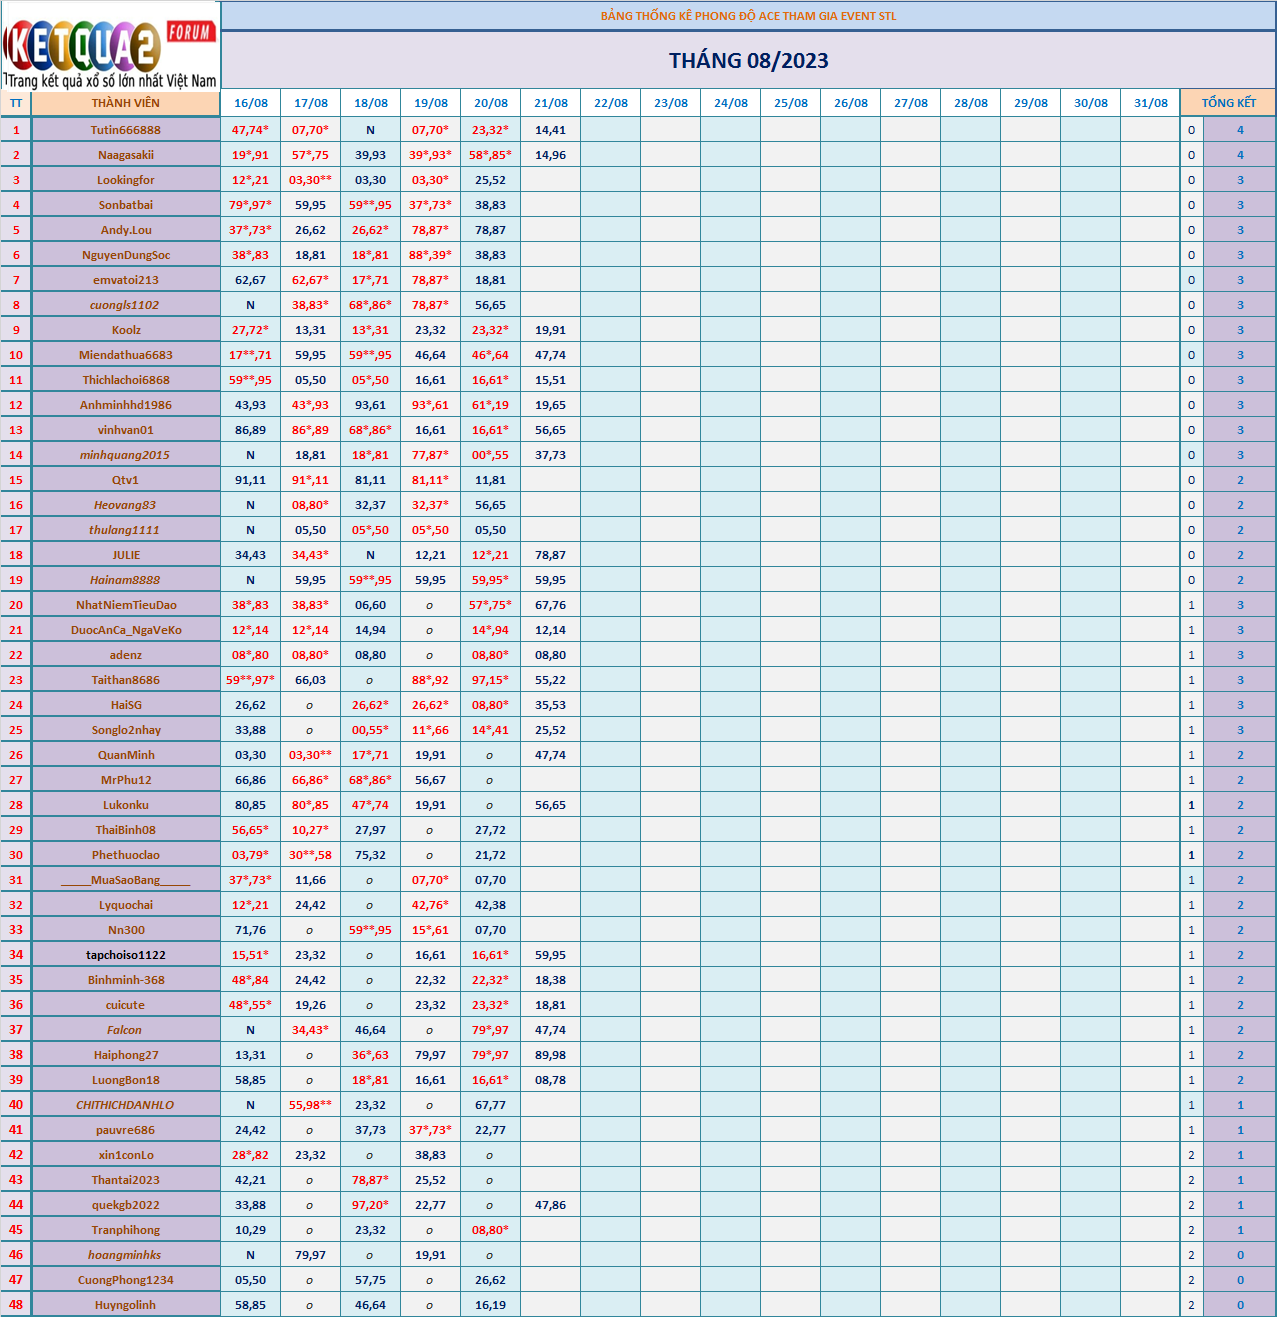Select member name minhquang2015

(126, 455)
